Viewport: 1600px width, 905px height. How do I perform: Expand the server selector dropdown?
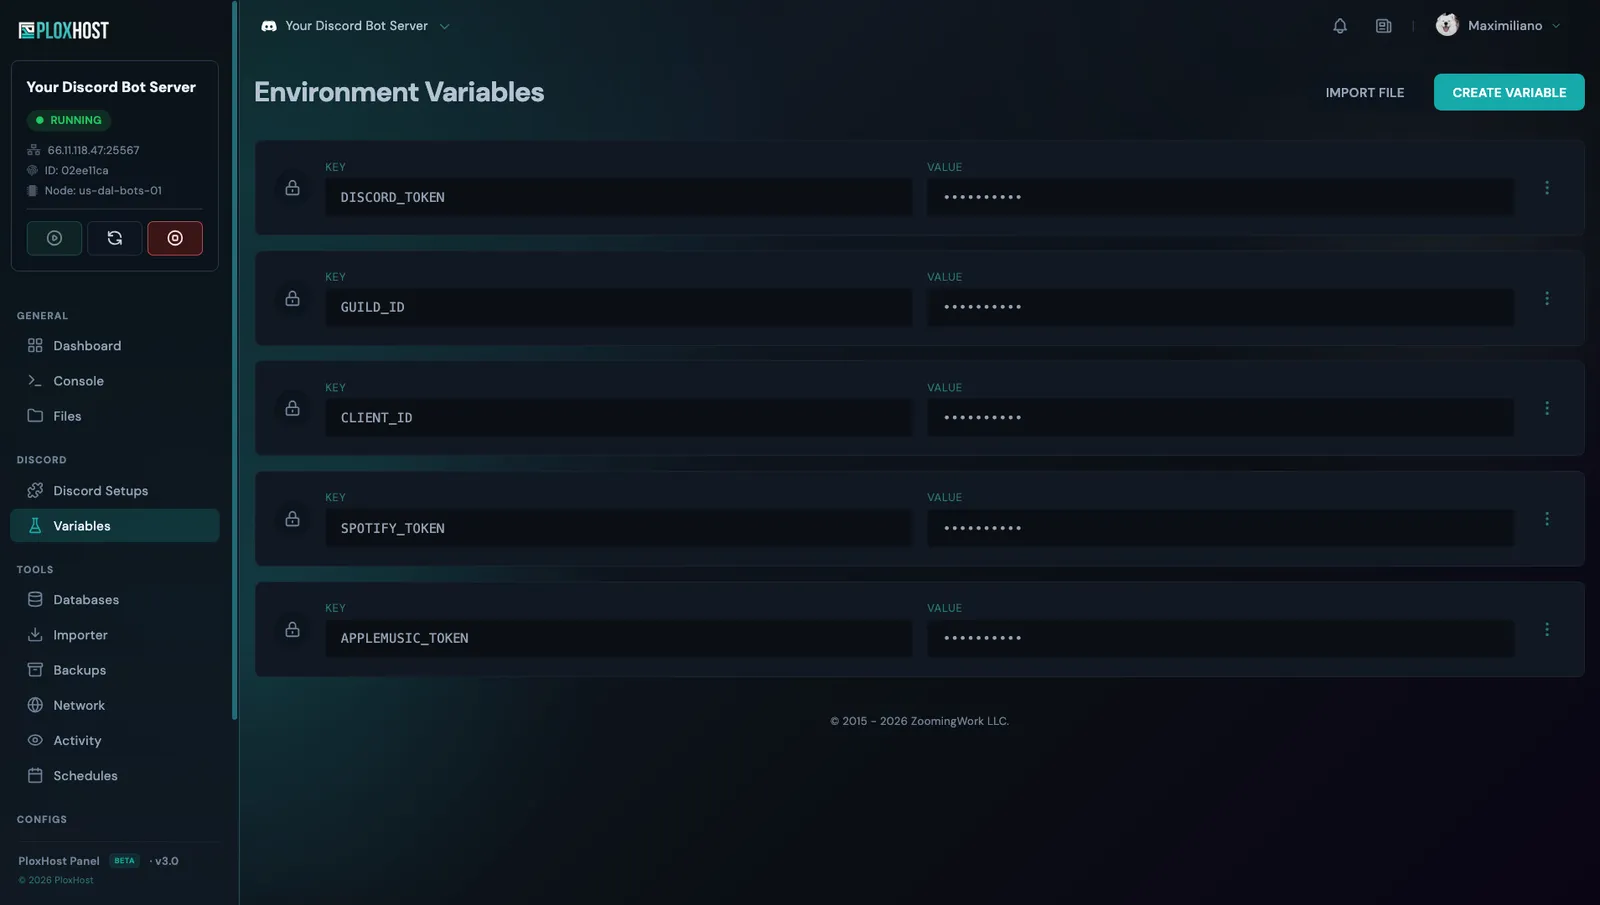pos(355,26)
